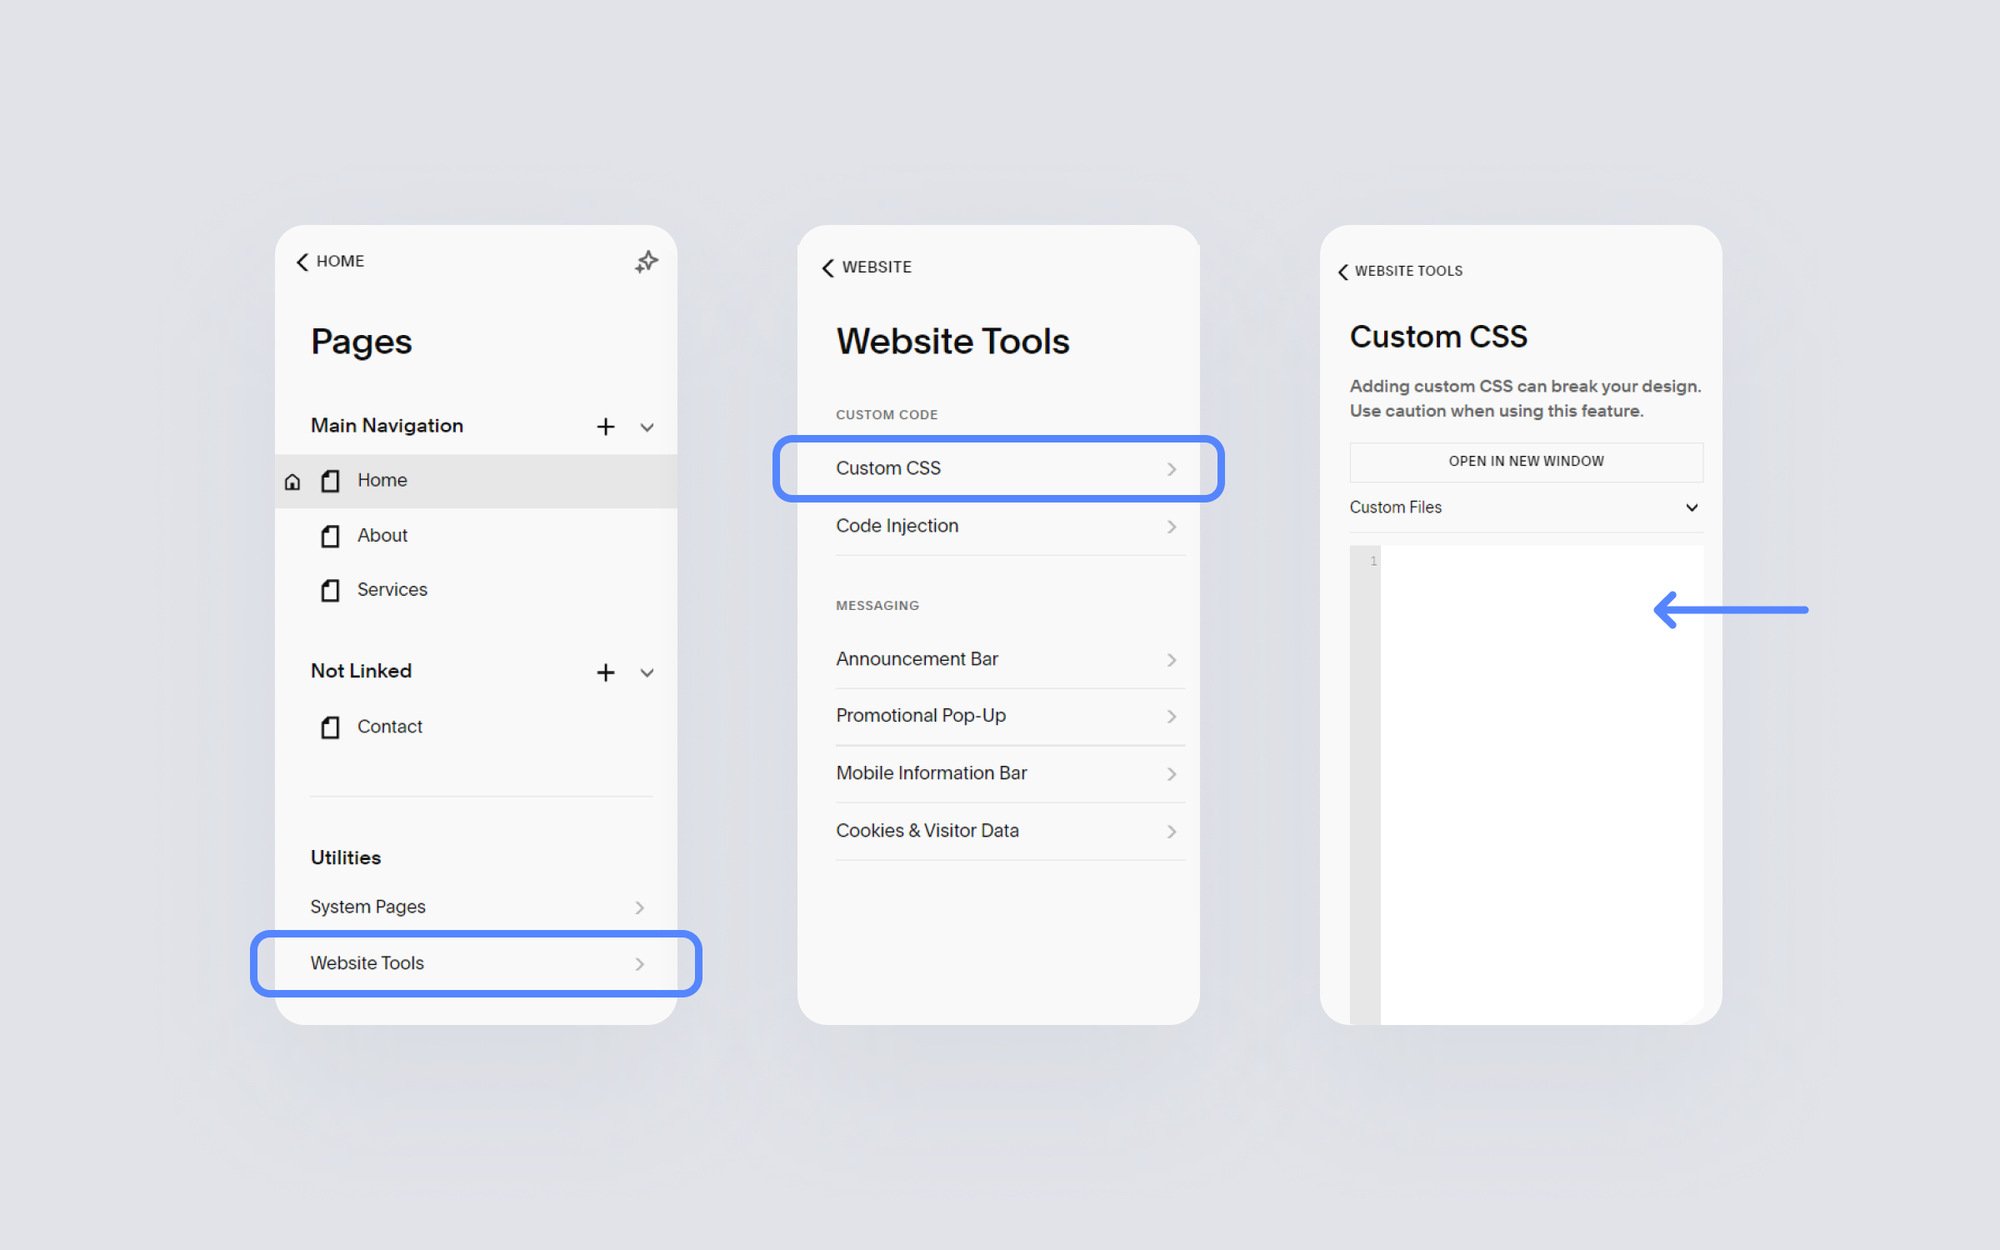Click the HOME back label in Pages

[340, 261]
